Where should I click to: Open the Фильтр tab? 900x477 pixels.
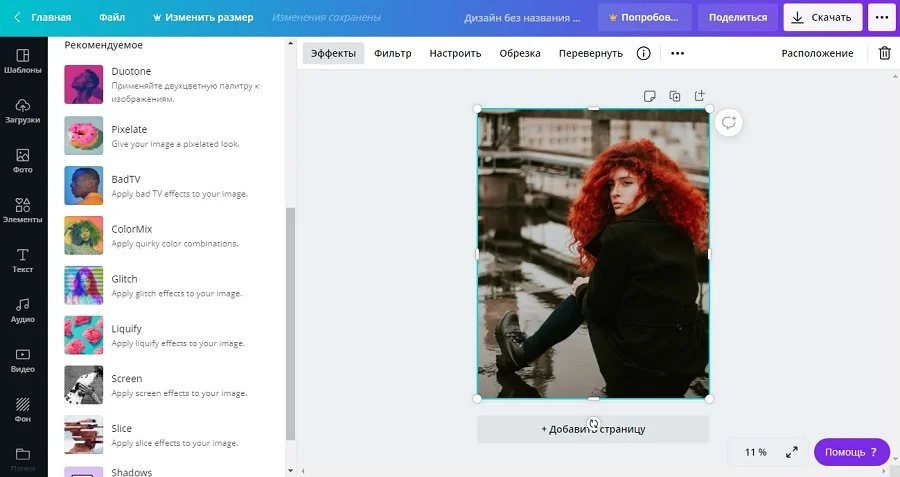[x=393, y=53]
